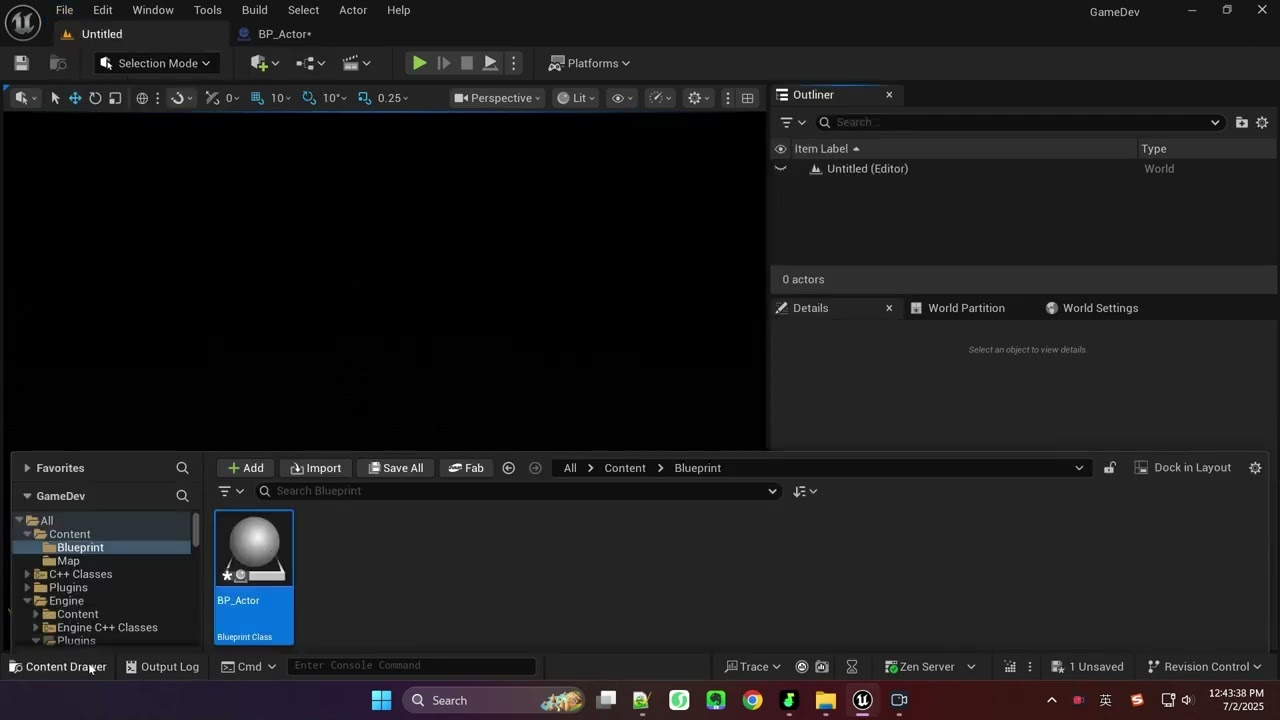
Task: Open the Revision Control dropdown
Action: click(x=1204, y=667)
